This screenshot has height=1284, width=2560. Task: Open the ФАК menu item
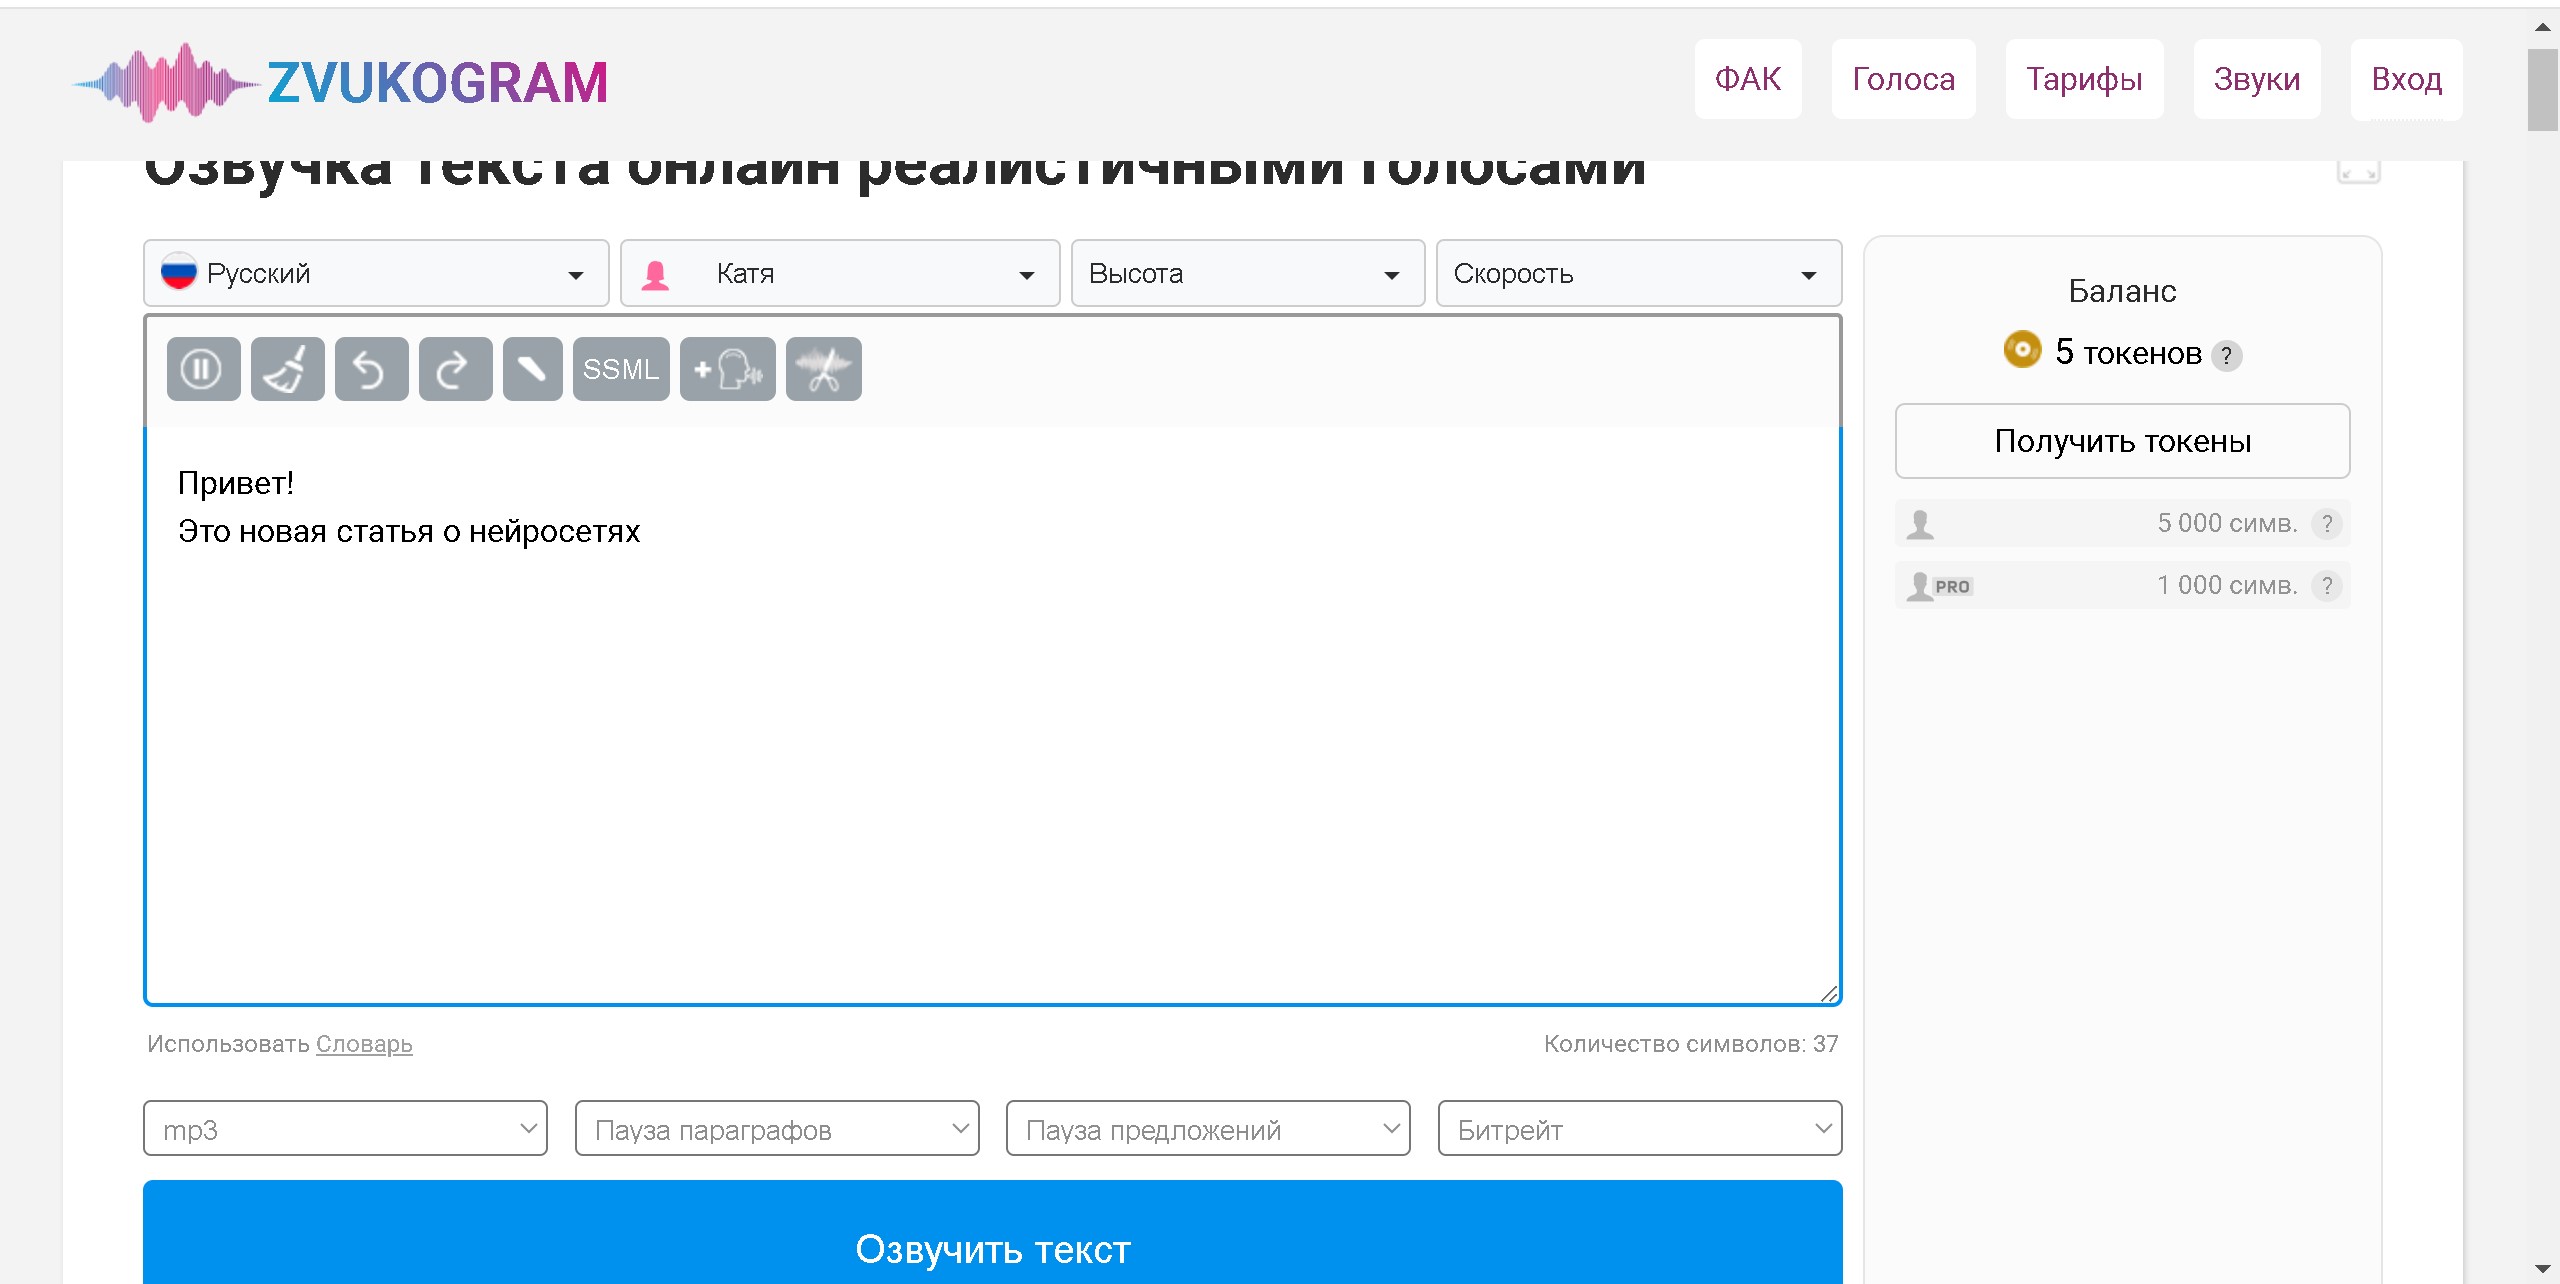tap(1748, 79)
